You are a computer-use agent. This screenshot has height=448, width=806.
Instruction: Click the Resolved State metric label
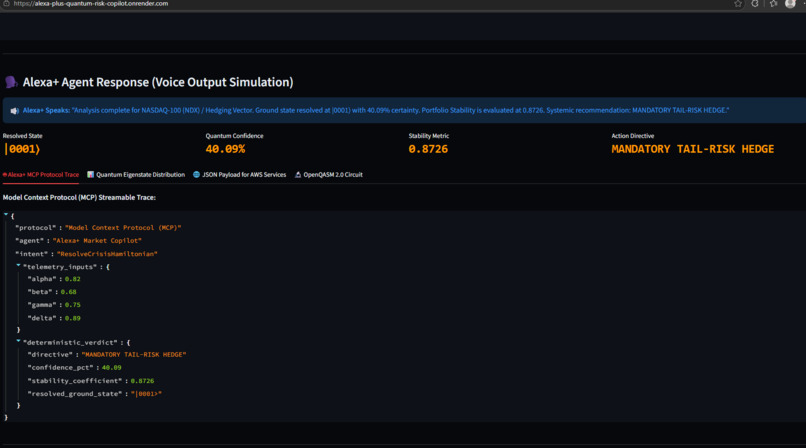pos(23,136)
